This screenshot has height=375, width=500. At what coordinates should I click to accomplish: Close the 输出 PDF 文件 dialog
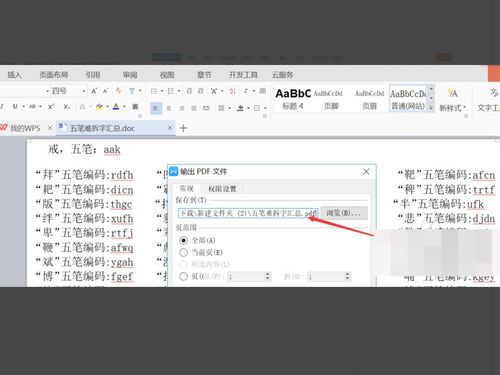[366, 172]
